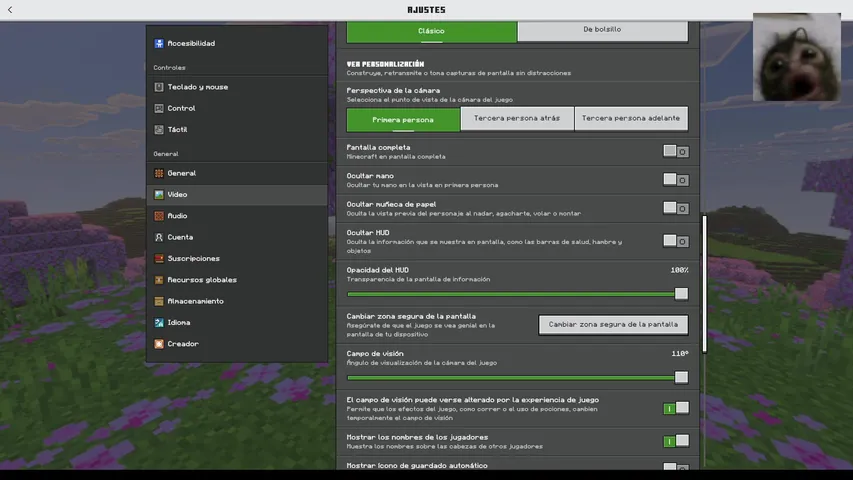
Task: Choose Primera persona camera perspective
Action: click(403, 119)
